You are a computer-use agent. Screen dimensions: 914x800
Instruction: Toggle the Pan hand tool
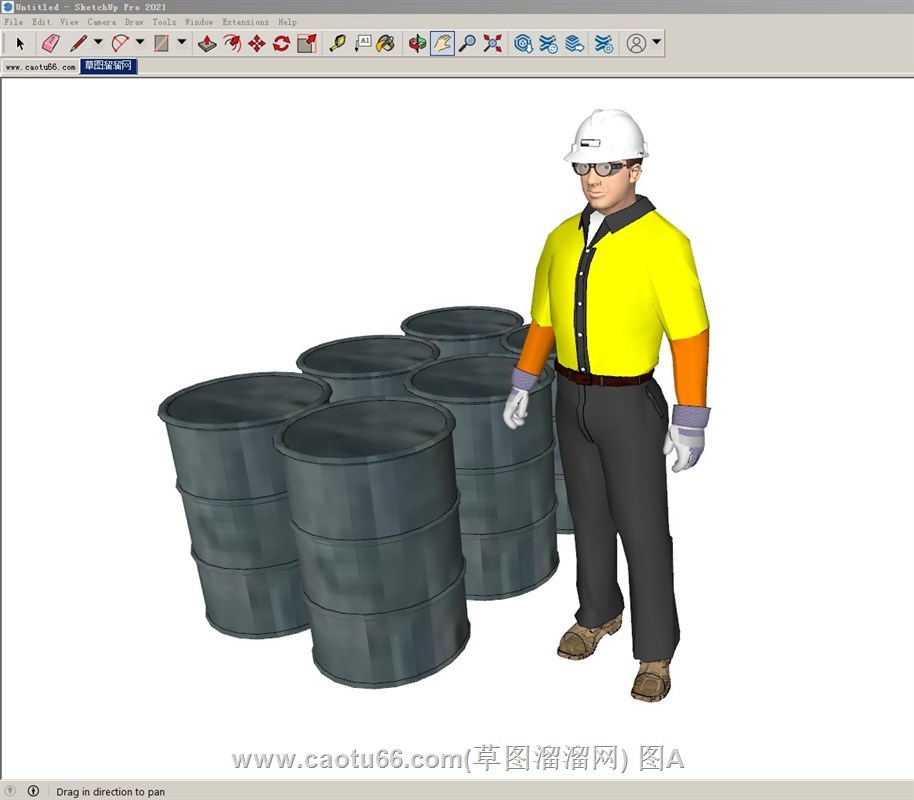point(442,43)
